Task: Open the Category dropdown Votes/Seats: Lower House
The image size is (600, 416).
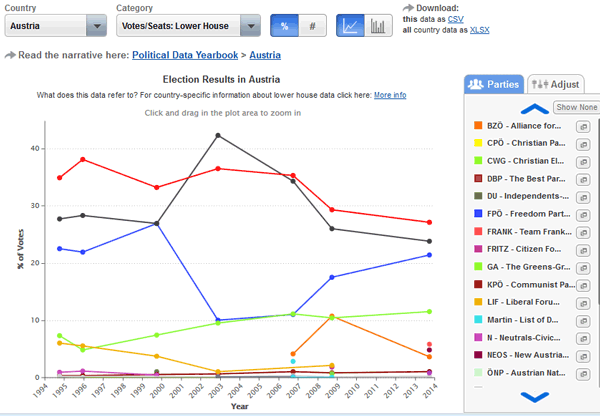Action: [188, 26]
